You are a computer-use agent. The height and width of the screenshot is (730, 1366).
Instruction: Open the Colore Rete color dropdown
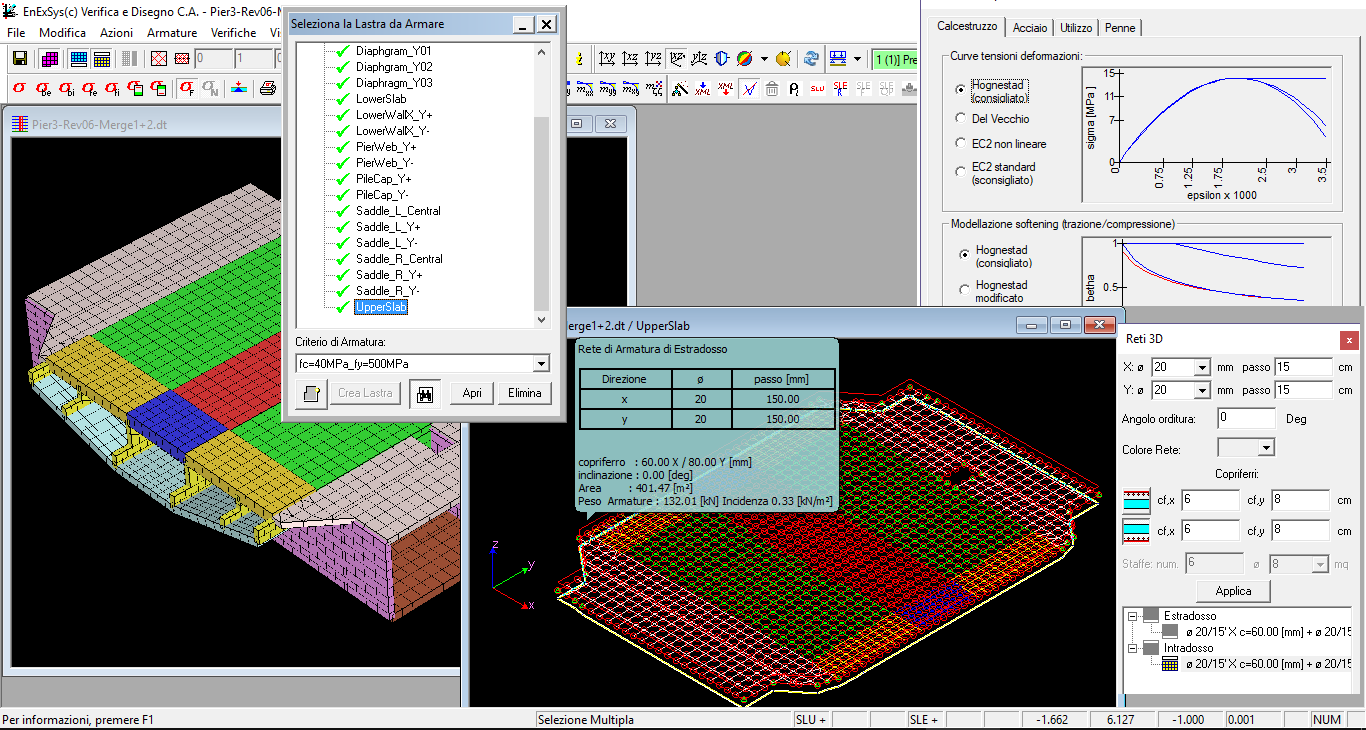click(1266, 448)
